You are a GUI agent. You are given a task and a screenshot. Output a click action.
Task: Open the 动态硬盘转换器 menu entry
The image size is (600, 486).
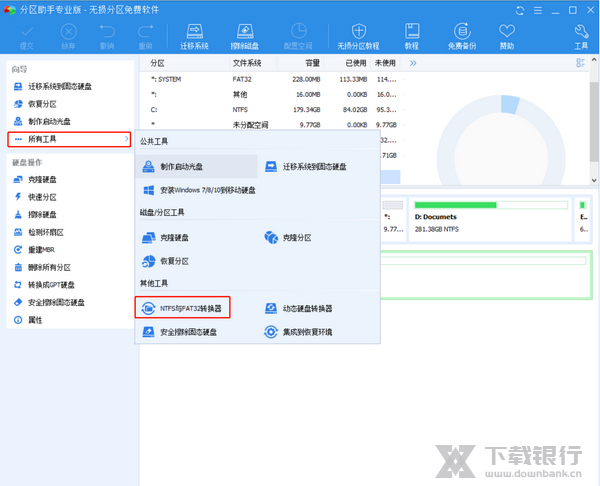[298, 308]
